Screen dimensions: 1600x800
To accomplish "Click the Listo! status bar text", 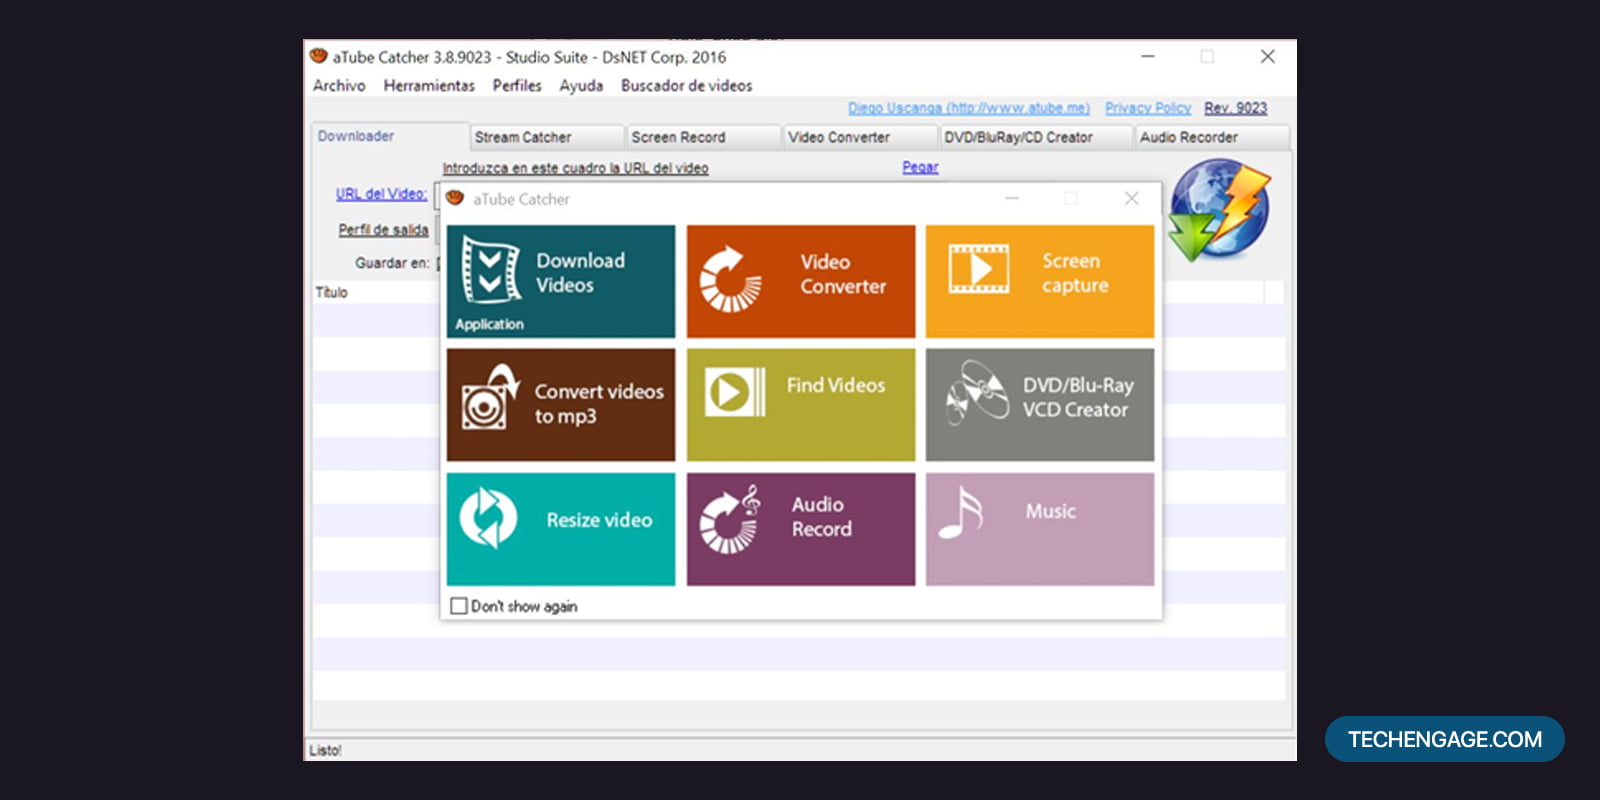I will (325, 750).
